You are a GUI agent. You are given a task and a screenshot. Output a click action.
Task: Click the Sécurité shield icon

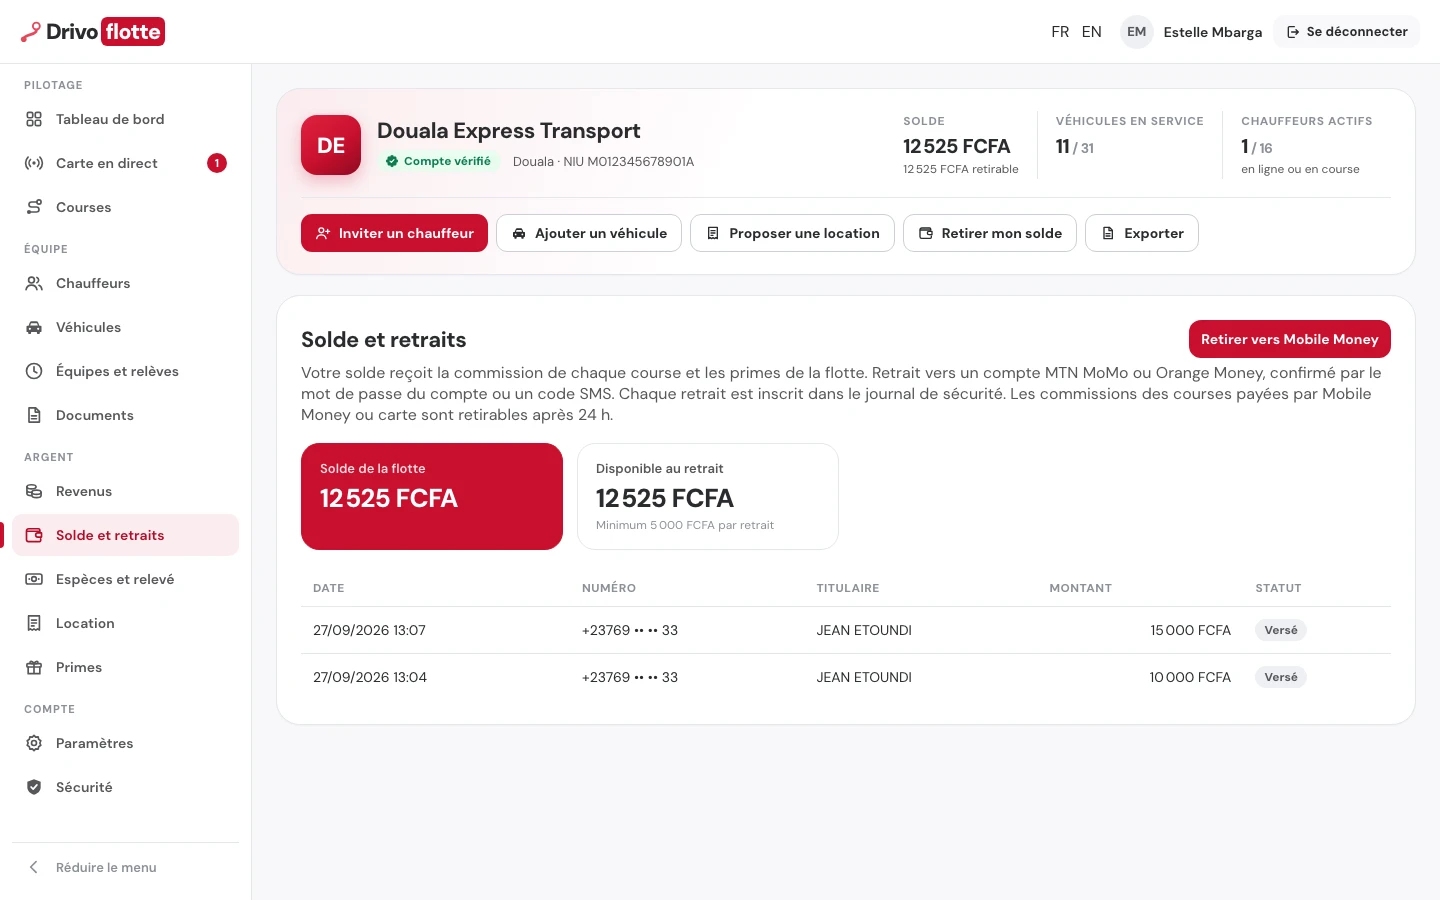[x=34, y=787]
